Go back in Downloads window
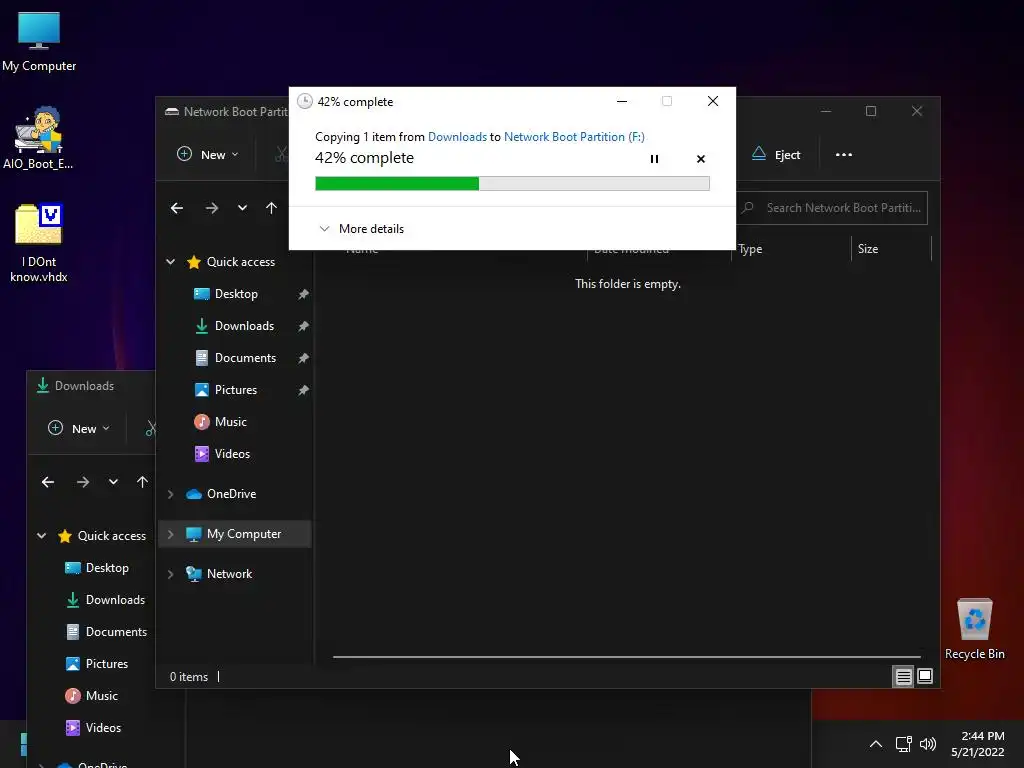This screenshot has height=768, width=1024. pos(48,482)
